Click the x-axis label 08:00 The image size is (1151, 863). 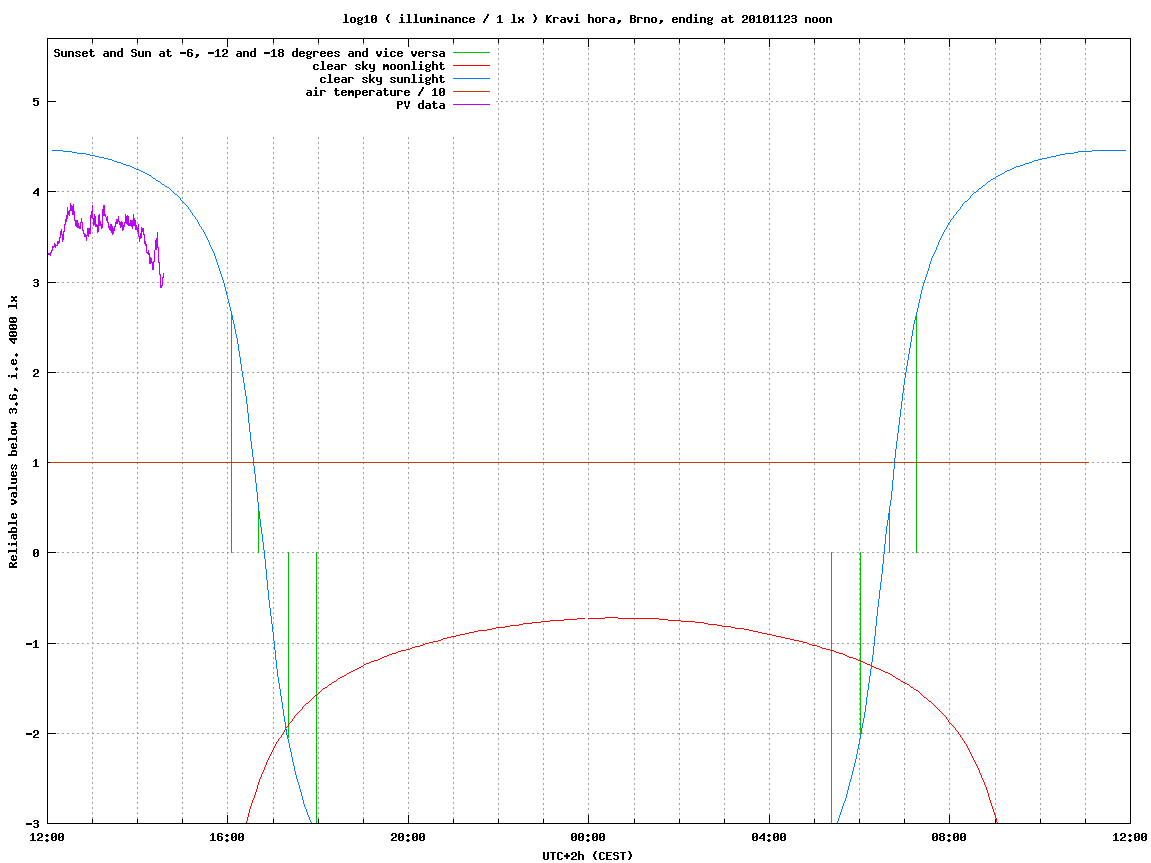pos(950,837)
